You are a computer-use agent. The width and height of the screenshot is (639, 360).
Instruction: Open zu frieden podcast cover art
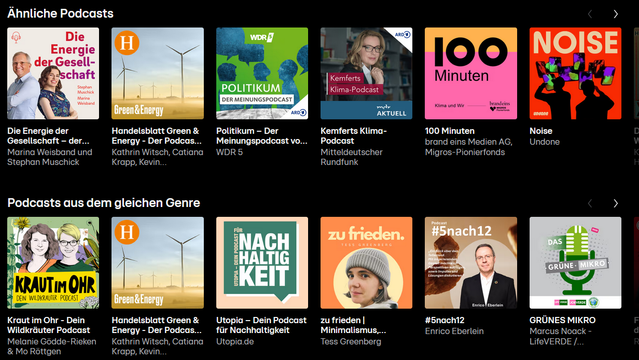[366, 263]
